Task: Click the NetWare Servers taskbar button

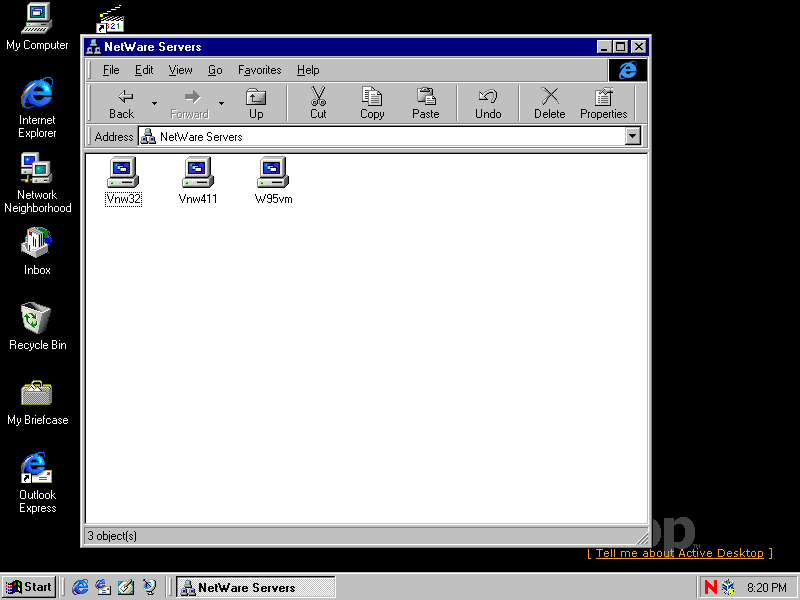Action: tap(256, 587)
